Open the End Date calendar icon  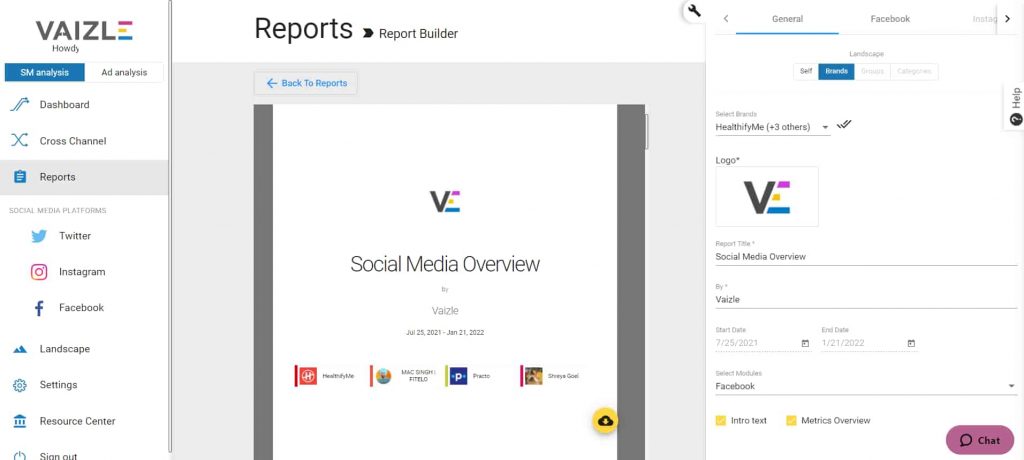(x=911, y=343)
